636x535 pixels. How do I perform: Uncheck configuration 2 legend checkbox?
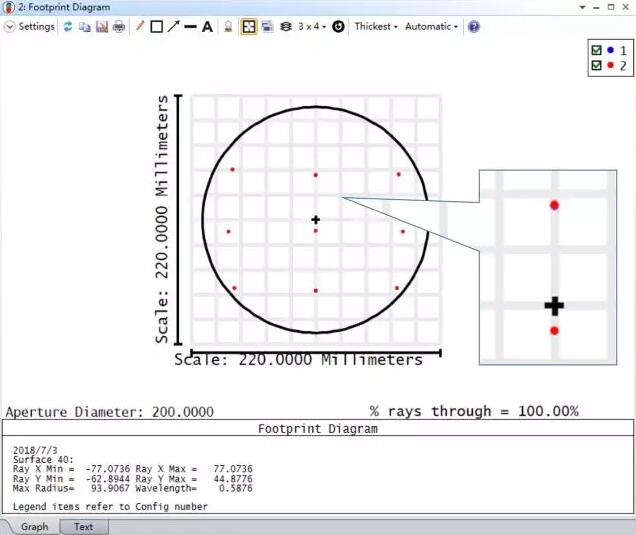pyautogui.click(x=598, y=66)
